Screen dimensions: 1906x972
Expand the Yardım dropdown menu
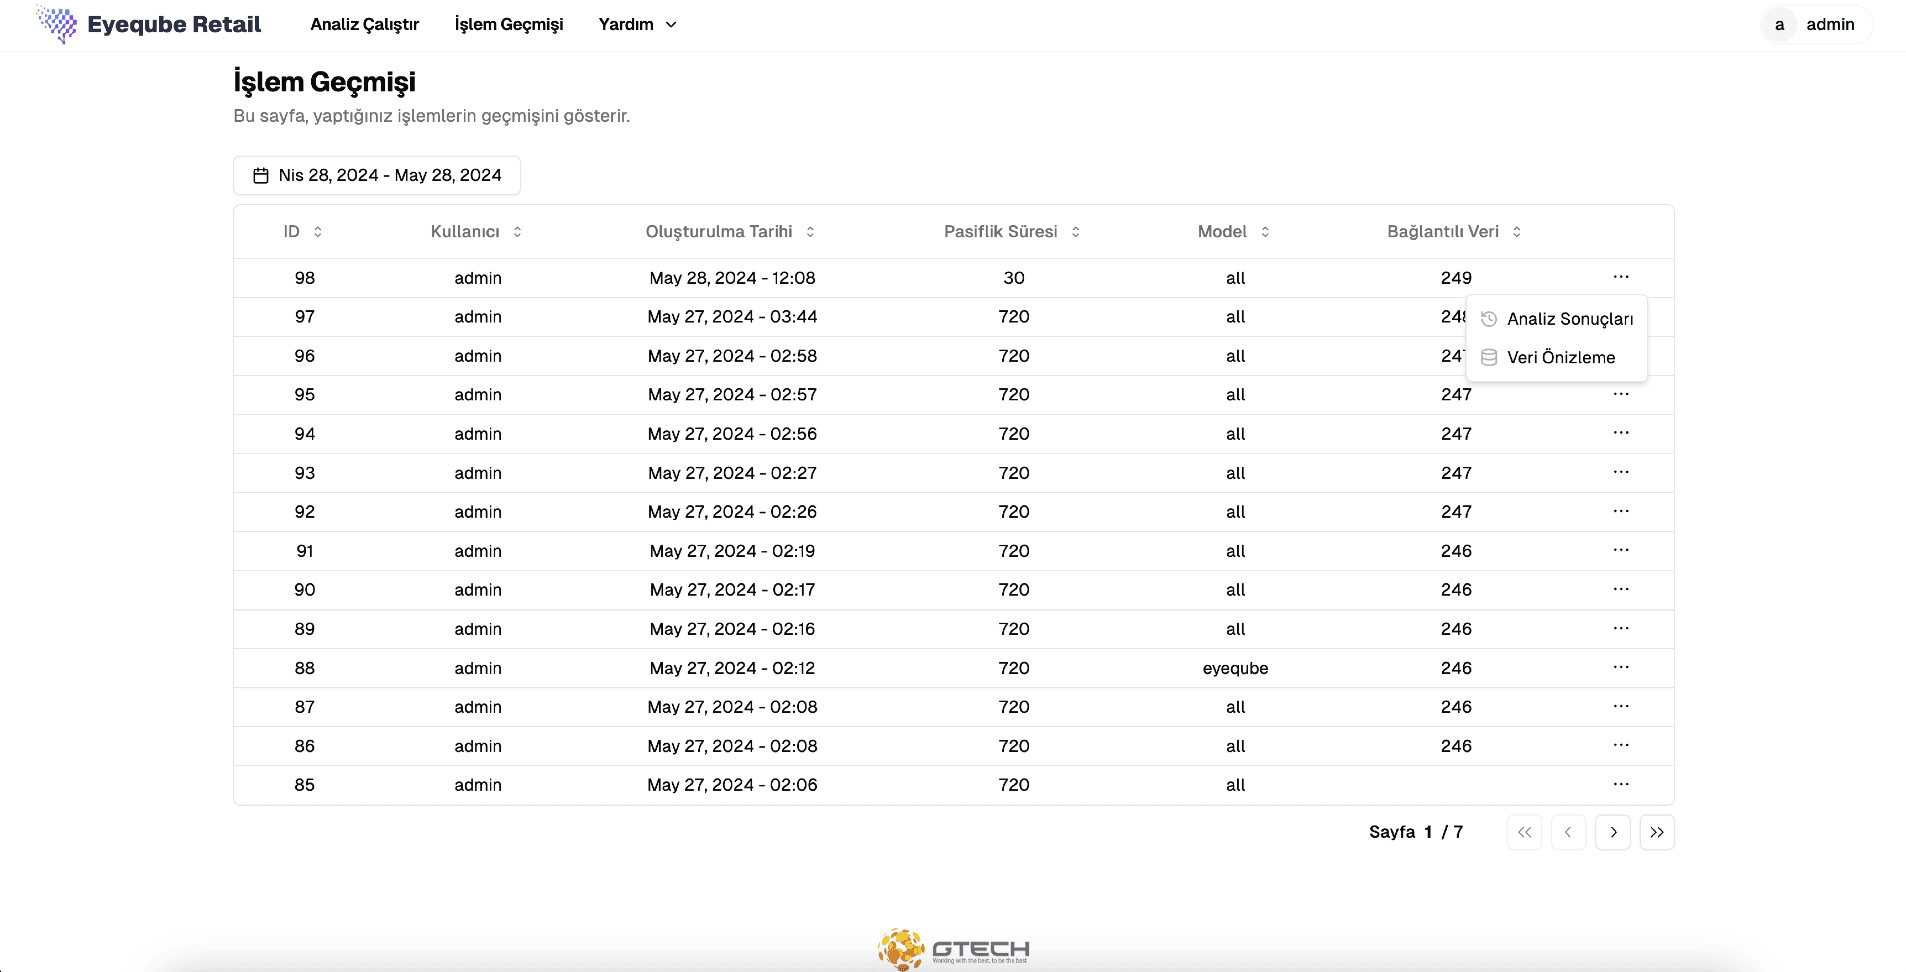637,24
